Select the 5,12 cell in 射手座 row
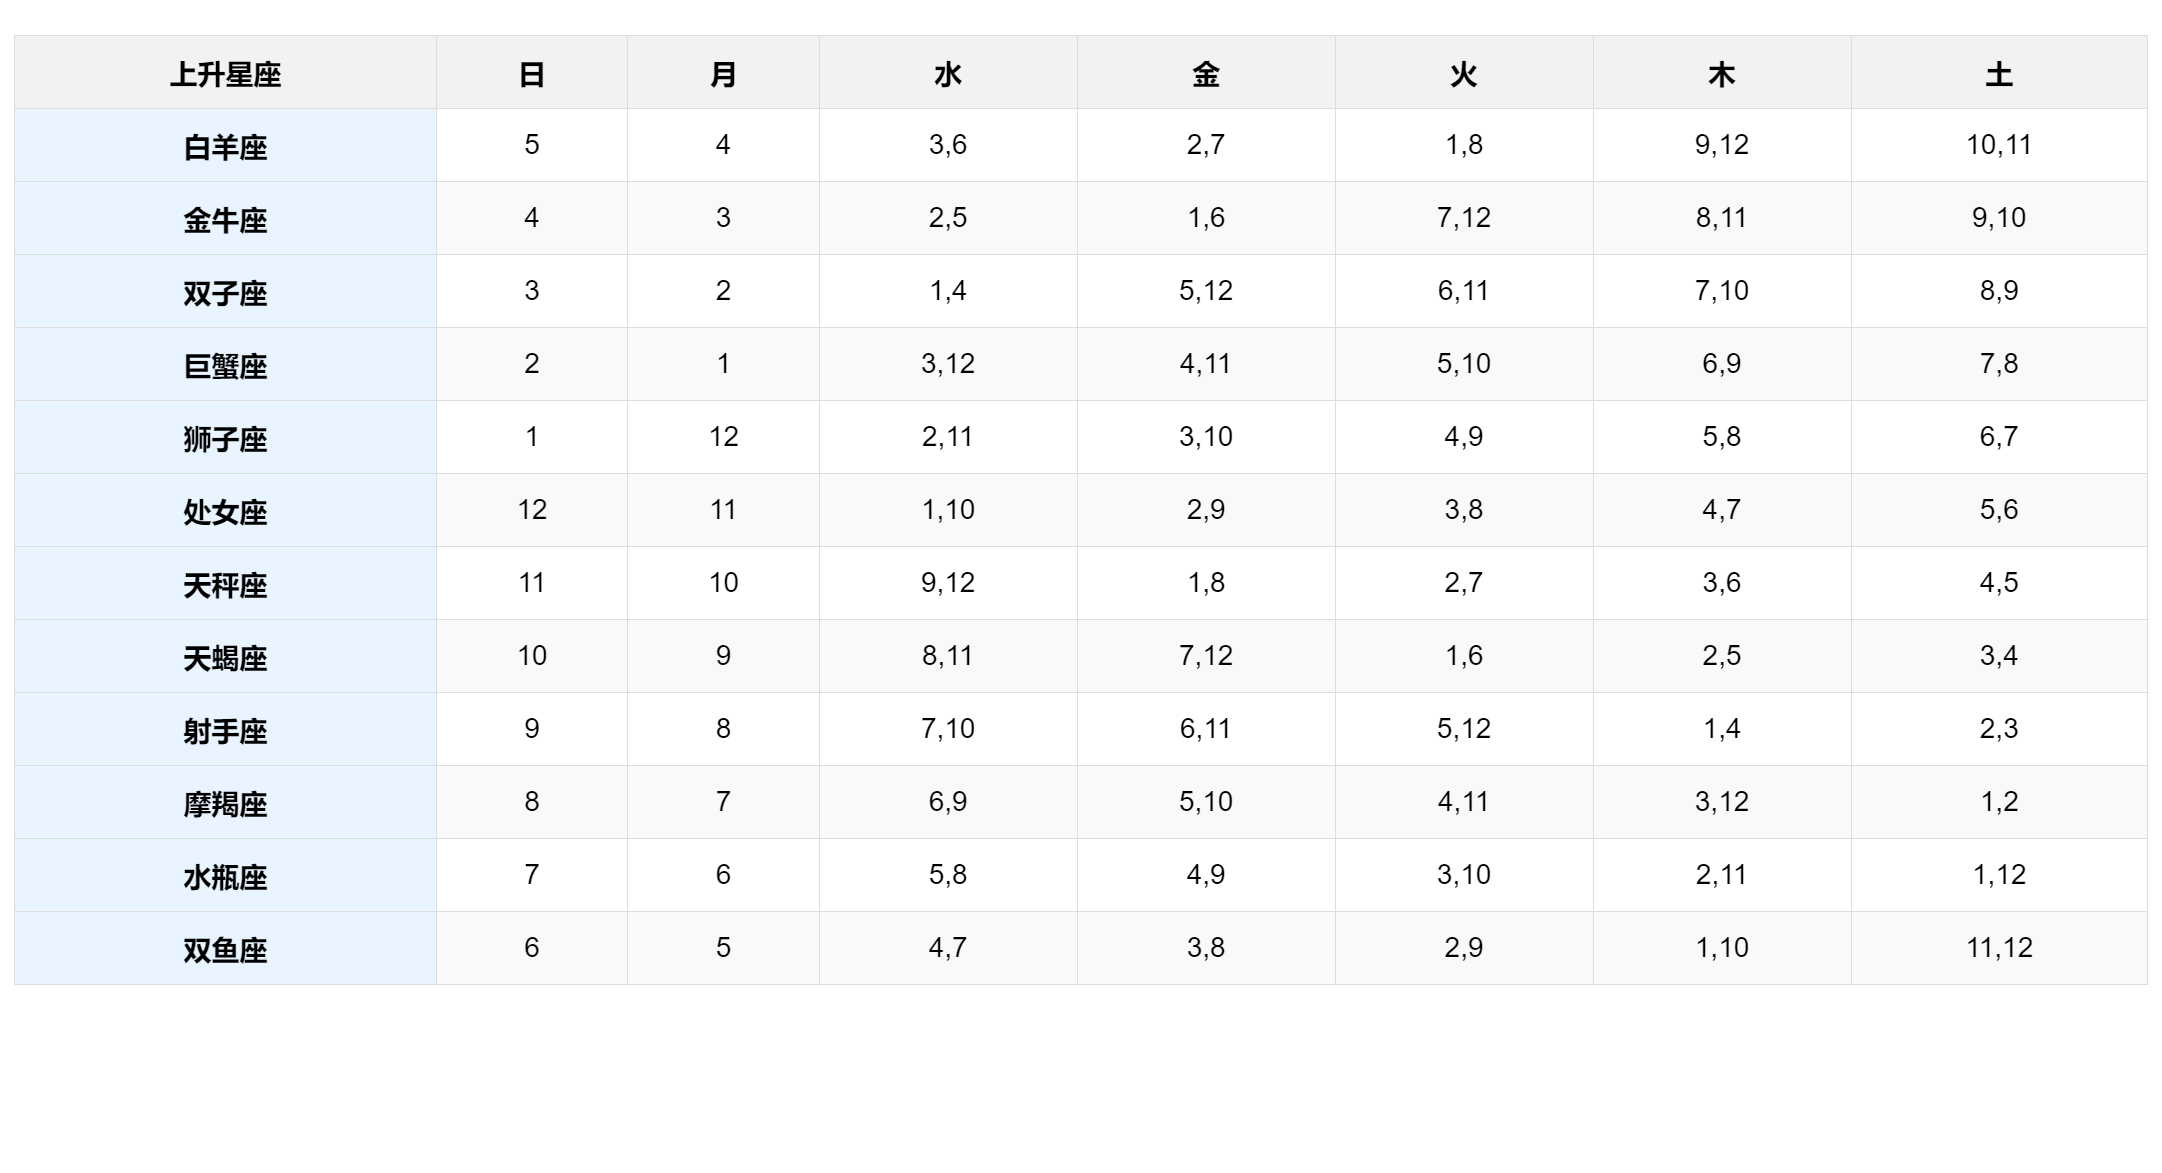The image size is (2162, 1173). pyautogui.click(x=1464, y=730)
